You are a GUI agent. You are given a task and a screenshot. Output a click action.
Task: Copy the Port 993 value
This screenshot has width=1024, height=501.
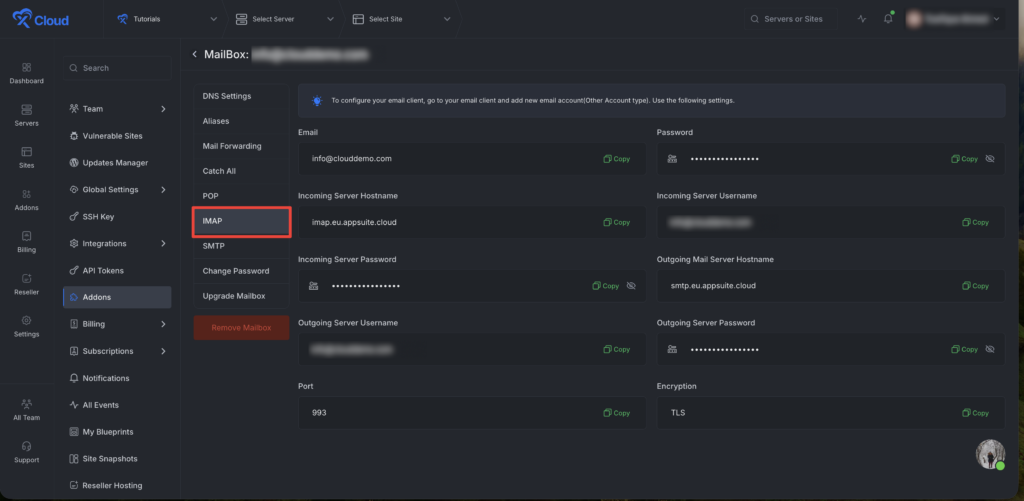[617, 413]
